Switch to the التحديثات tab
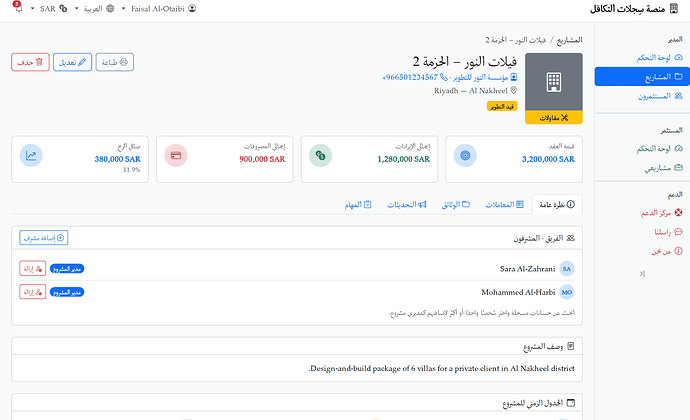This screenshot has width=690, height=420. 407,205
